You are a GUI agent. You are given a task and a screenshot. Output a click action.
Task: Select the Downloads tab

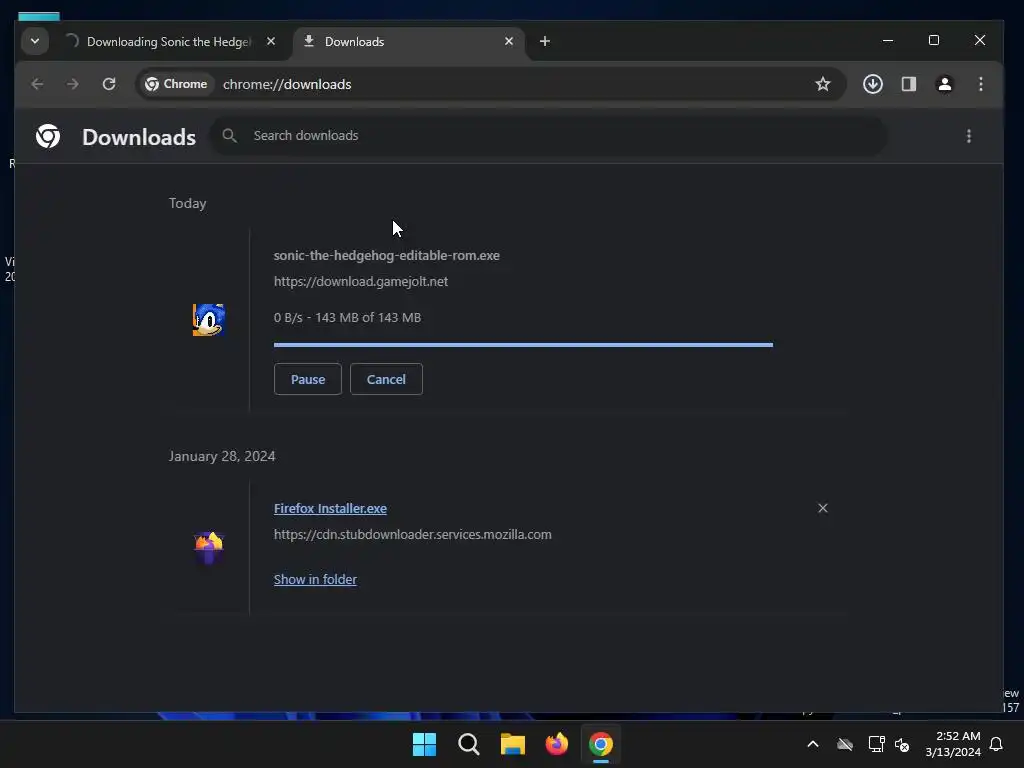click(x=408, y=42)
